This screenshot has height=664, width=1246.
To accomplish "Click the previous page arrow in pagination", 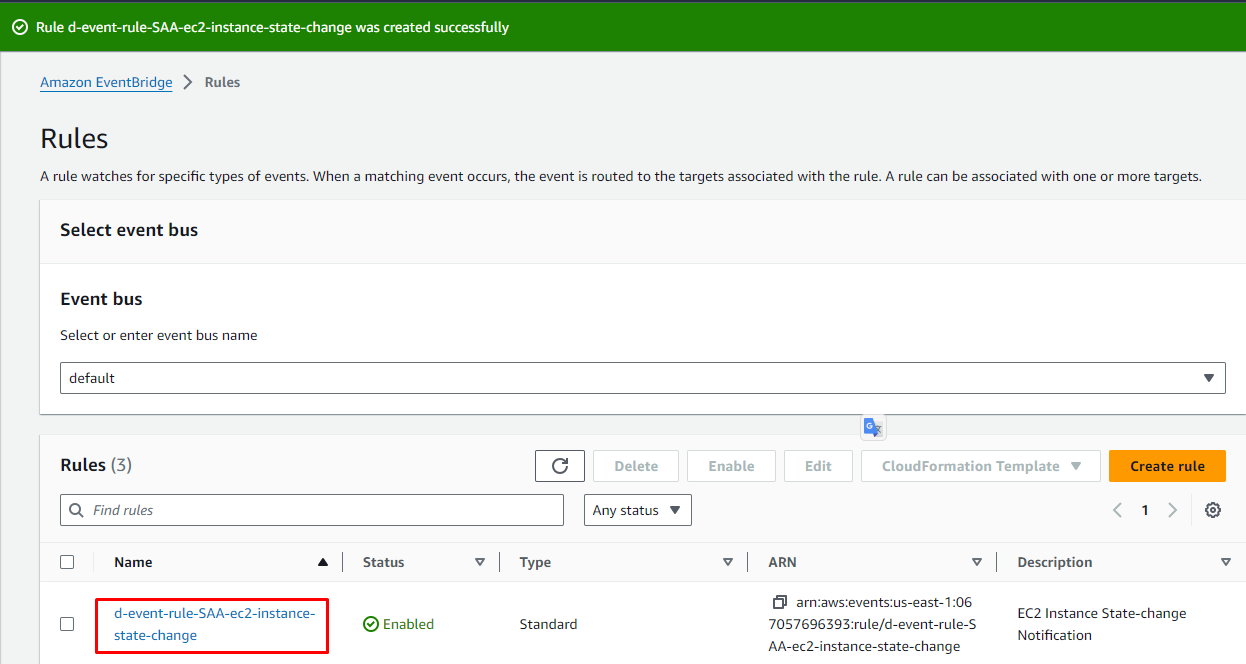I will click(x=1117, y=510).
